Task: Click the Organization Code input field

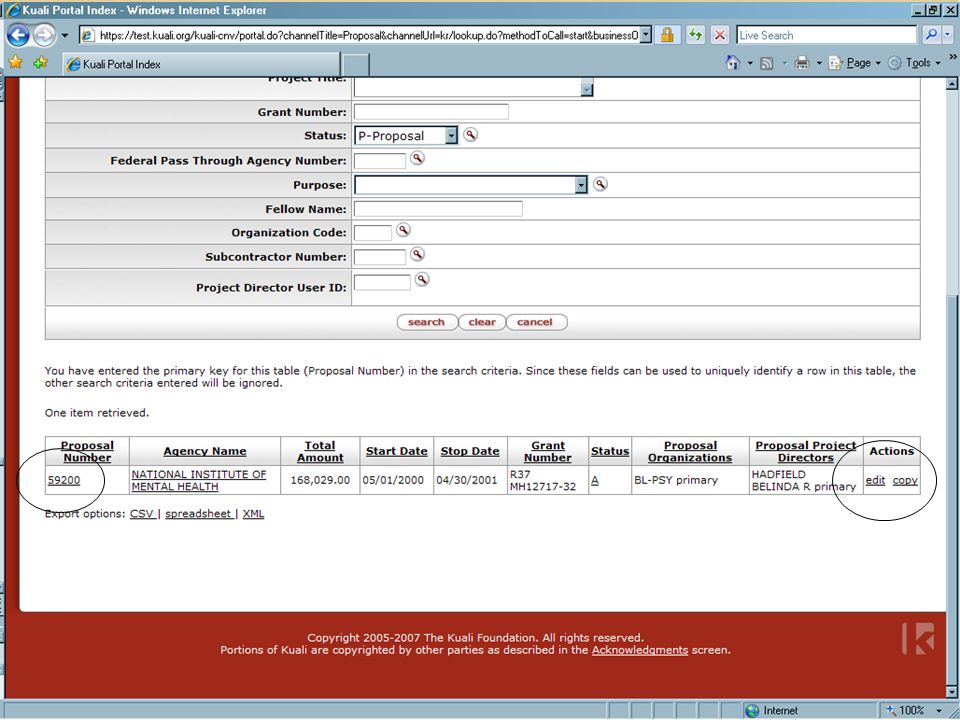Action: [x=373, y=233]
